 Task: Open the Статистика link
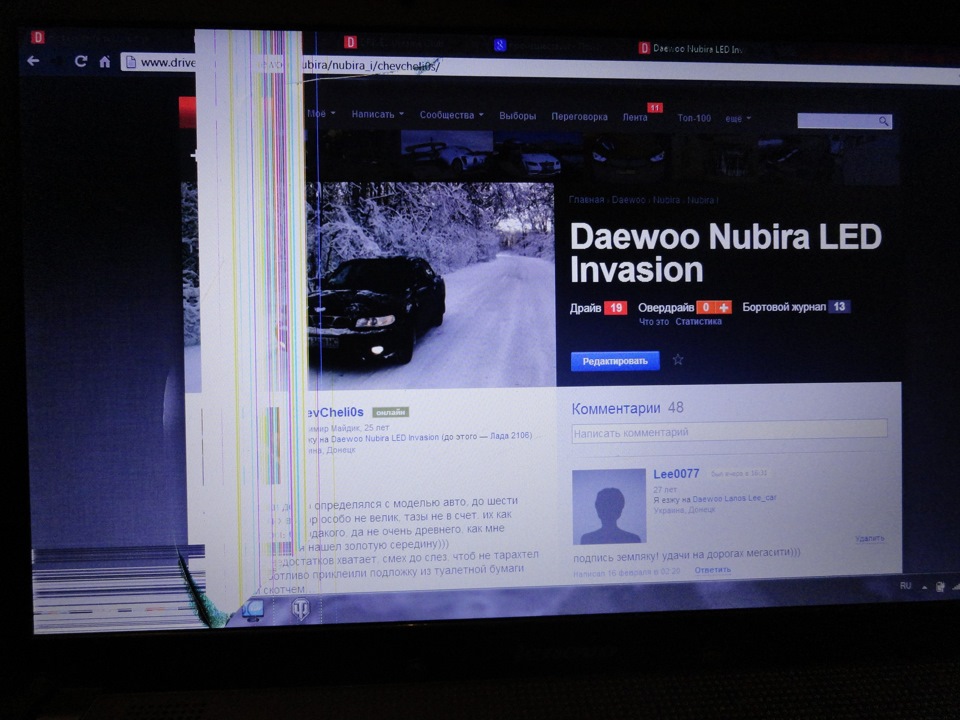click(x=698, y=321)
